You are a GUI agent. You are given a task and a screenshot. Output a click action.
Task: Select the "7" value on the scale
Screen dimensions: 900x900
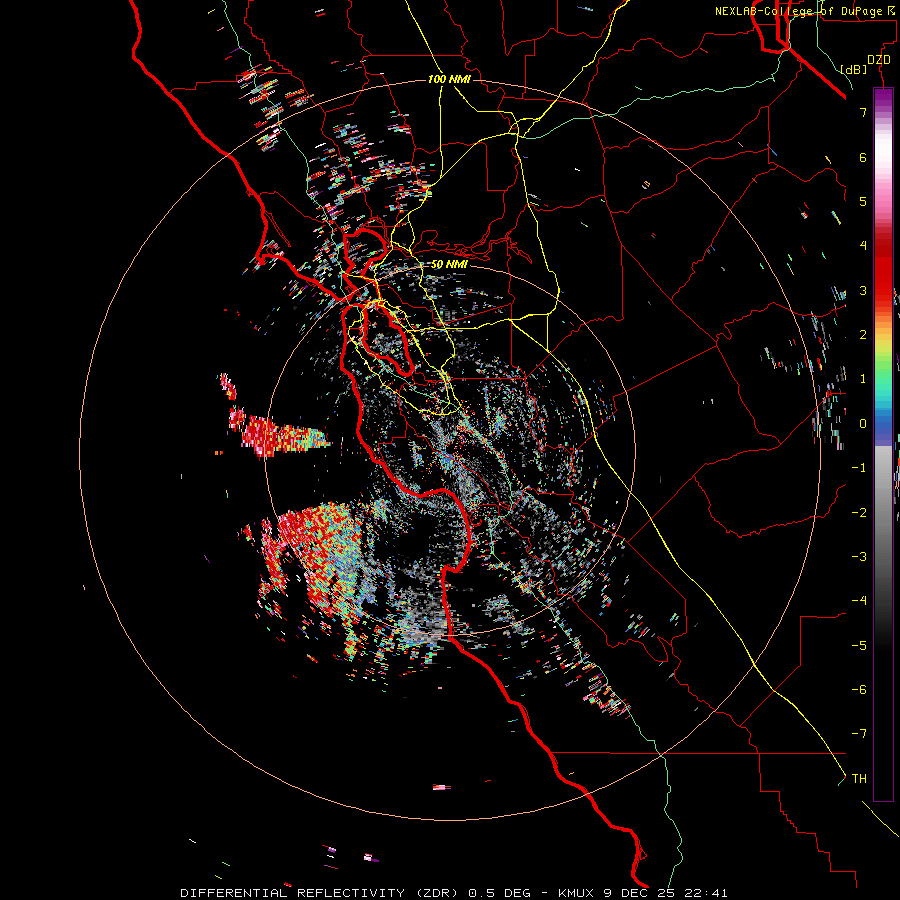coord(863,112)
